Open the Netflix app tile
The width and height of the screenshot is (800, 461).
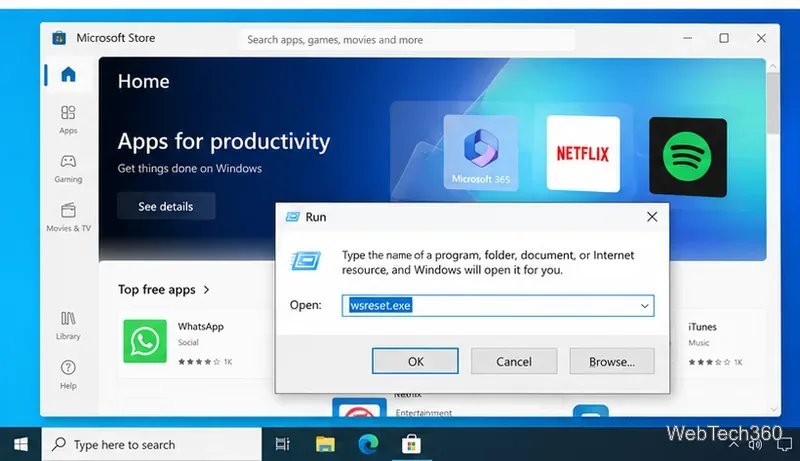coord(583,153)
